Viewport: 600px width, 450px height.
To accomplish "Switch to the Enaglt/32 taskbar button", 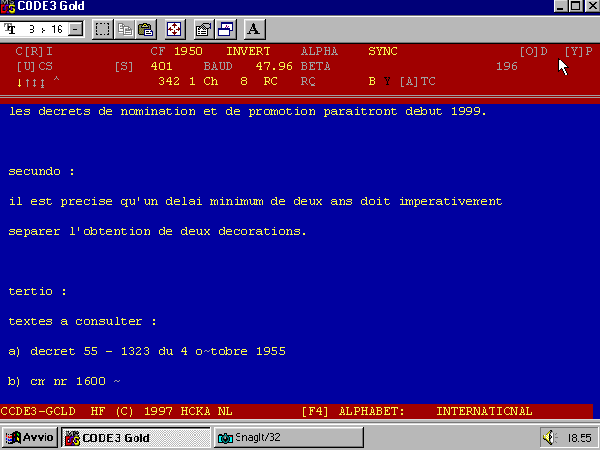I will click(268, 437).
